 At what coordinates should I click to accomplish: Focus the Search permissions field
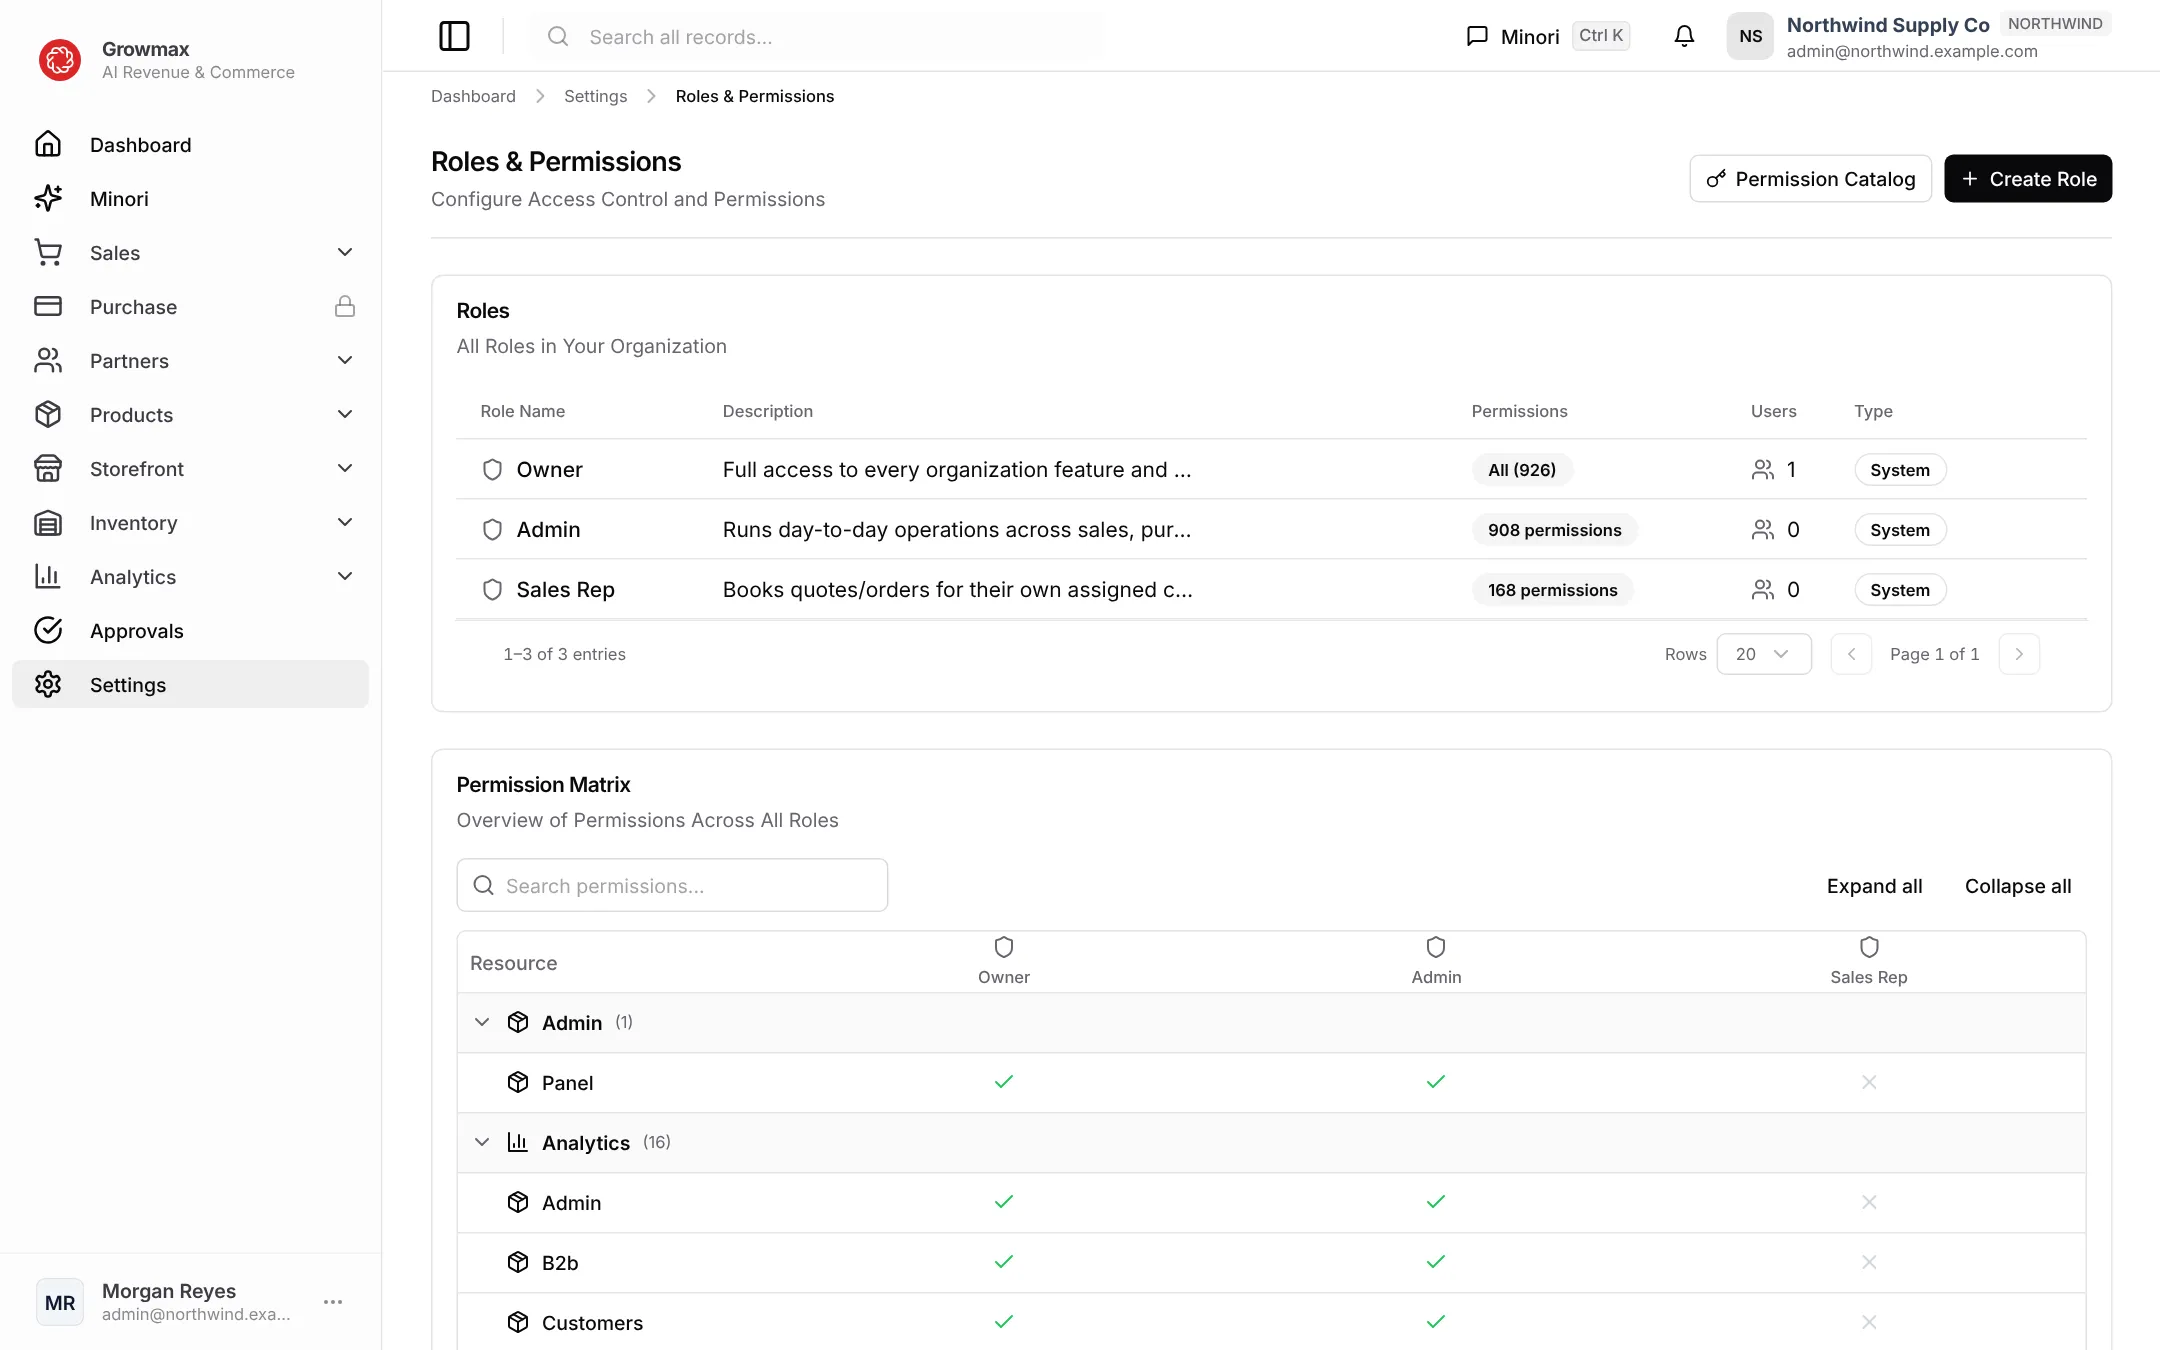[672, 885]
